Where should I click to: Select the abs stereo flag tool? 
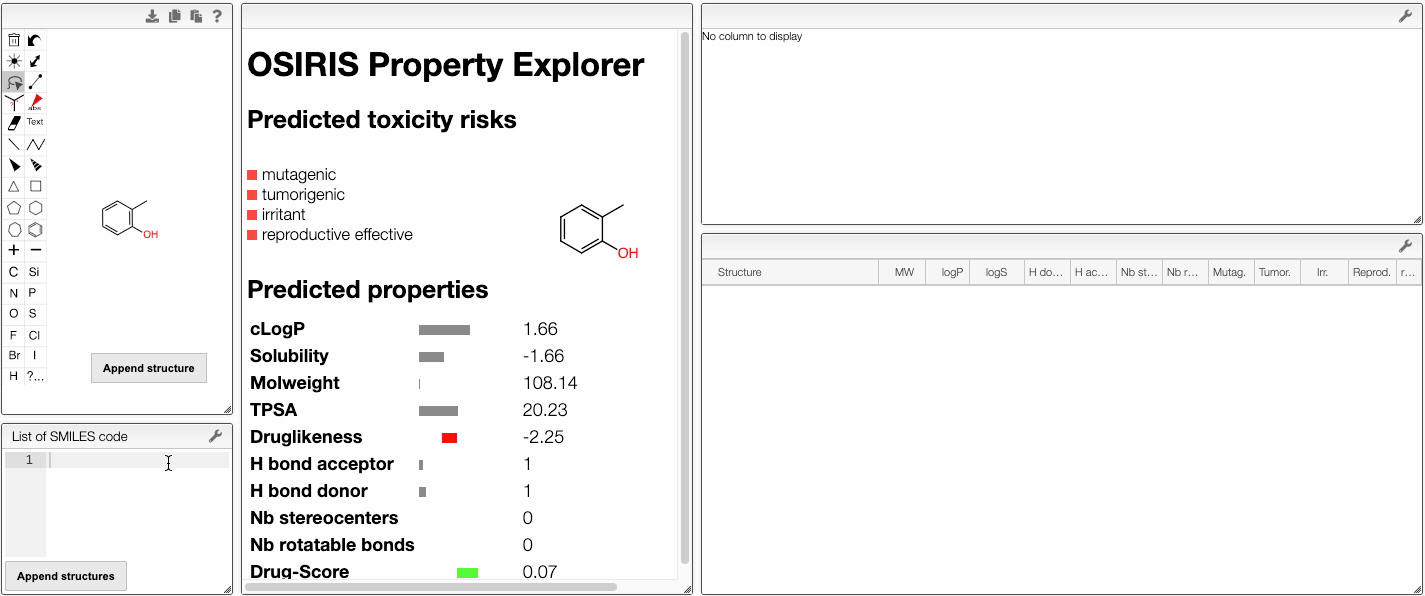[35, 103]
